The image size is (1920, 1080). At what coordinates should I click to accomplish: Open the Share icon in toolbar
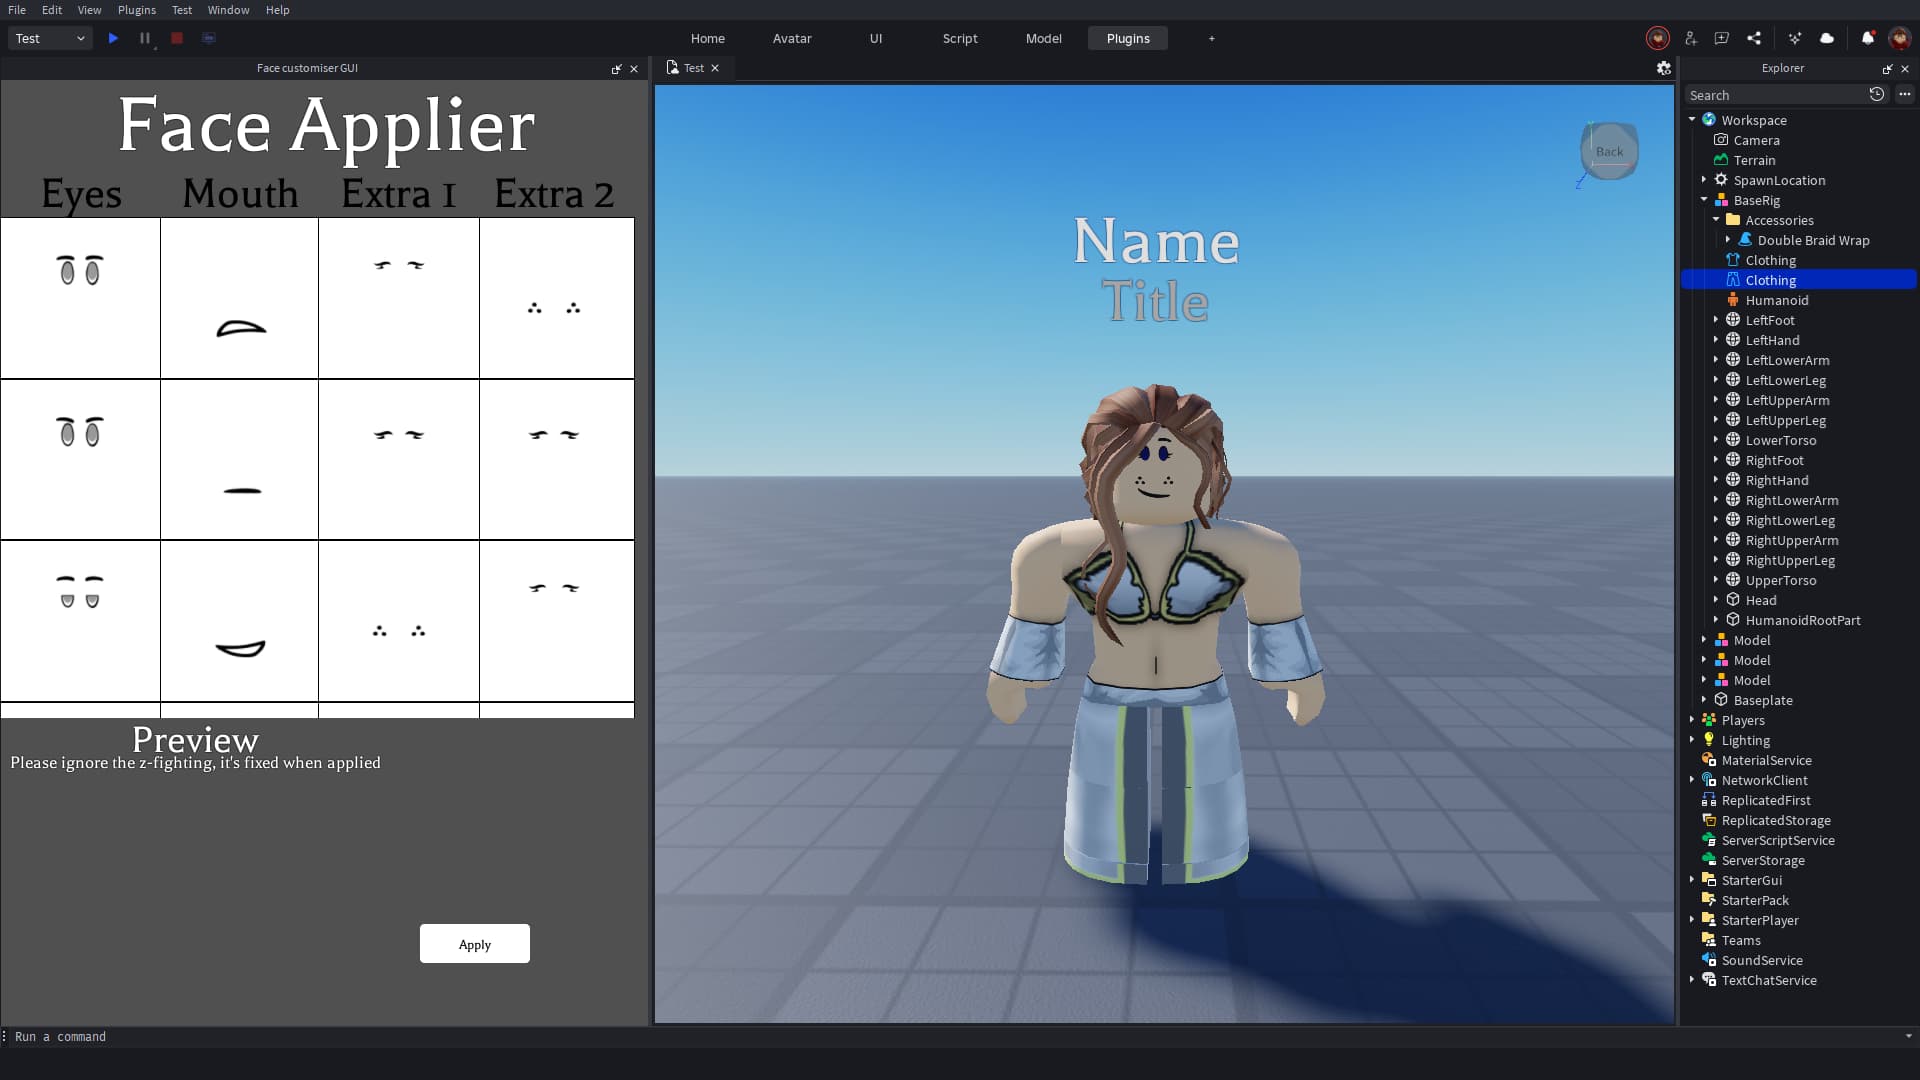[x=1754, y=38]
